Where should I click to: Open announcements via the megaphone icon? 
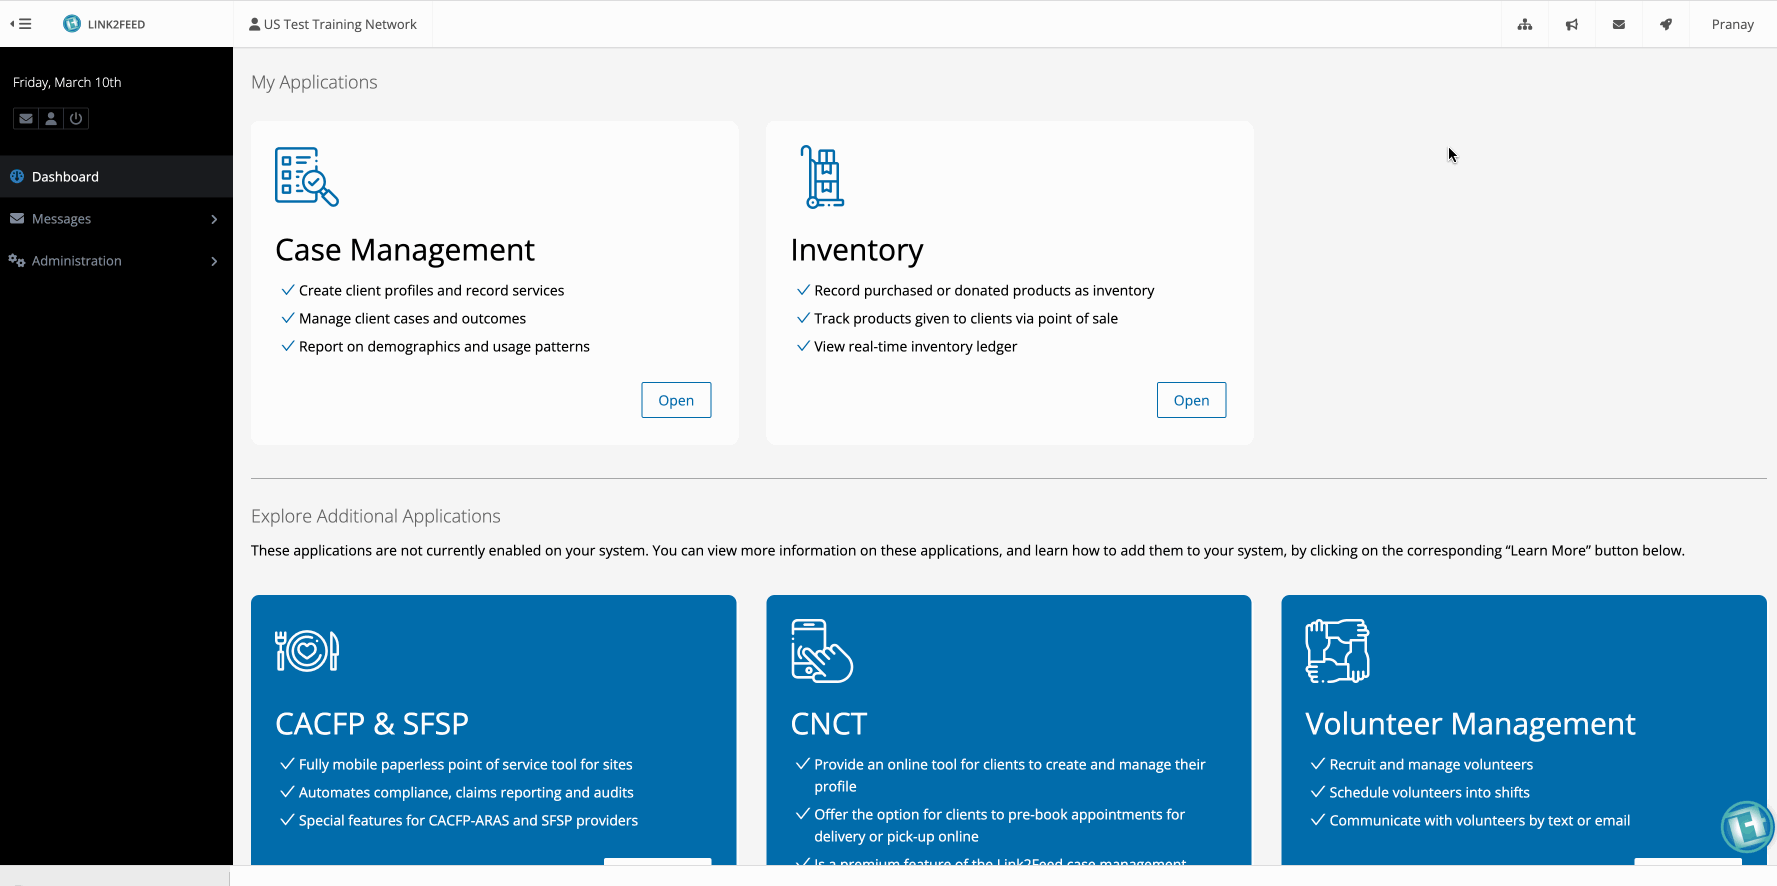point(1571,24)
